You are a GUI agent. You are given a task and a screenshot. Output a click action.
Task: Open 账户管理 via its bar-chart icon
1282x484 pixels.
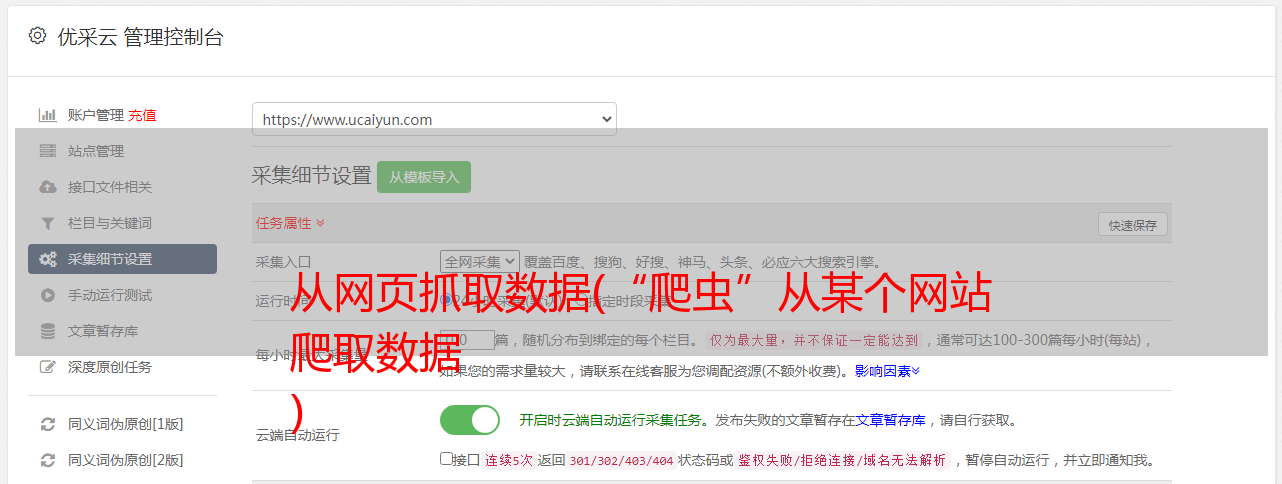47,115
